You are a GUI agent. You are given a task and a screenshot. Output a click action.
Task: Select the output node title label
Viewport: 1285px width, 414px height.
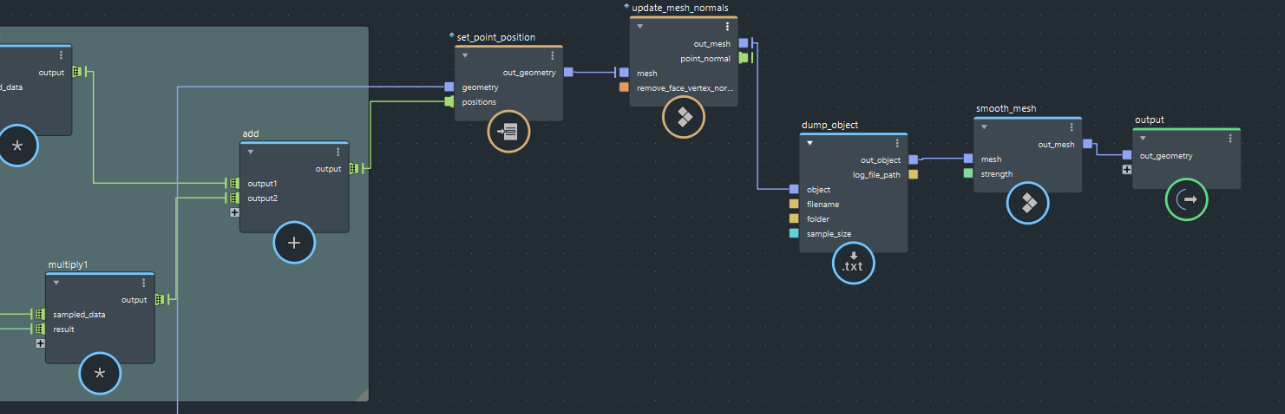click(1150, 120)
